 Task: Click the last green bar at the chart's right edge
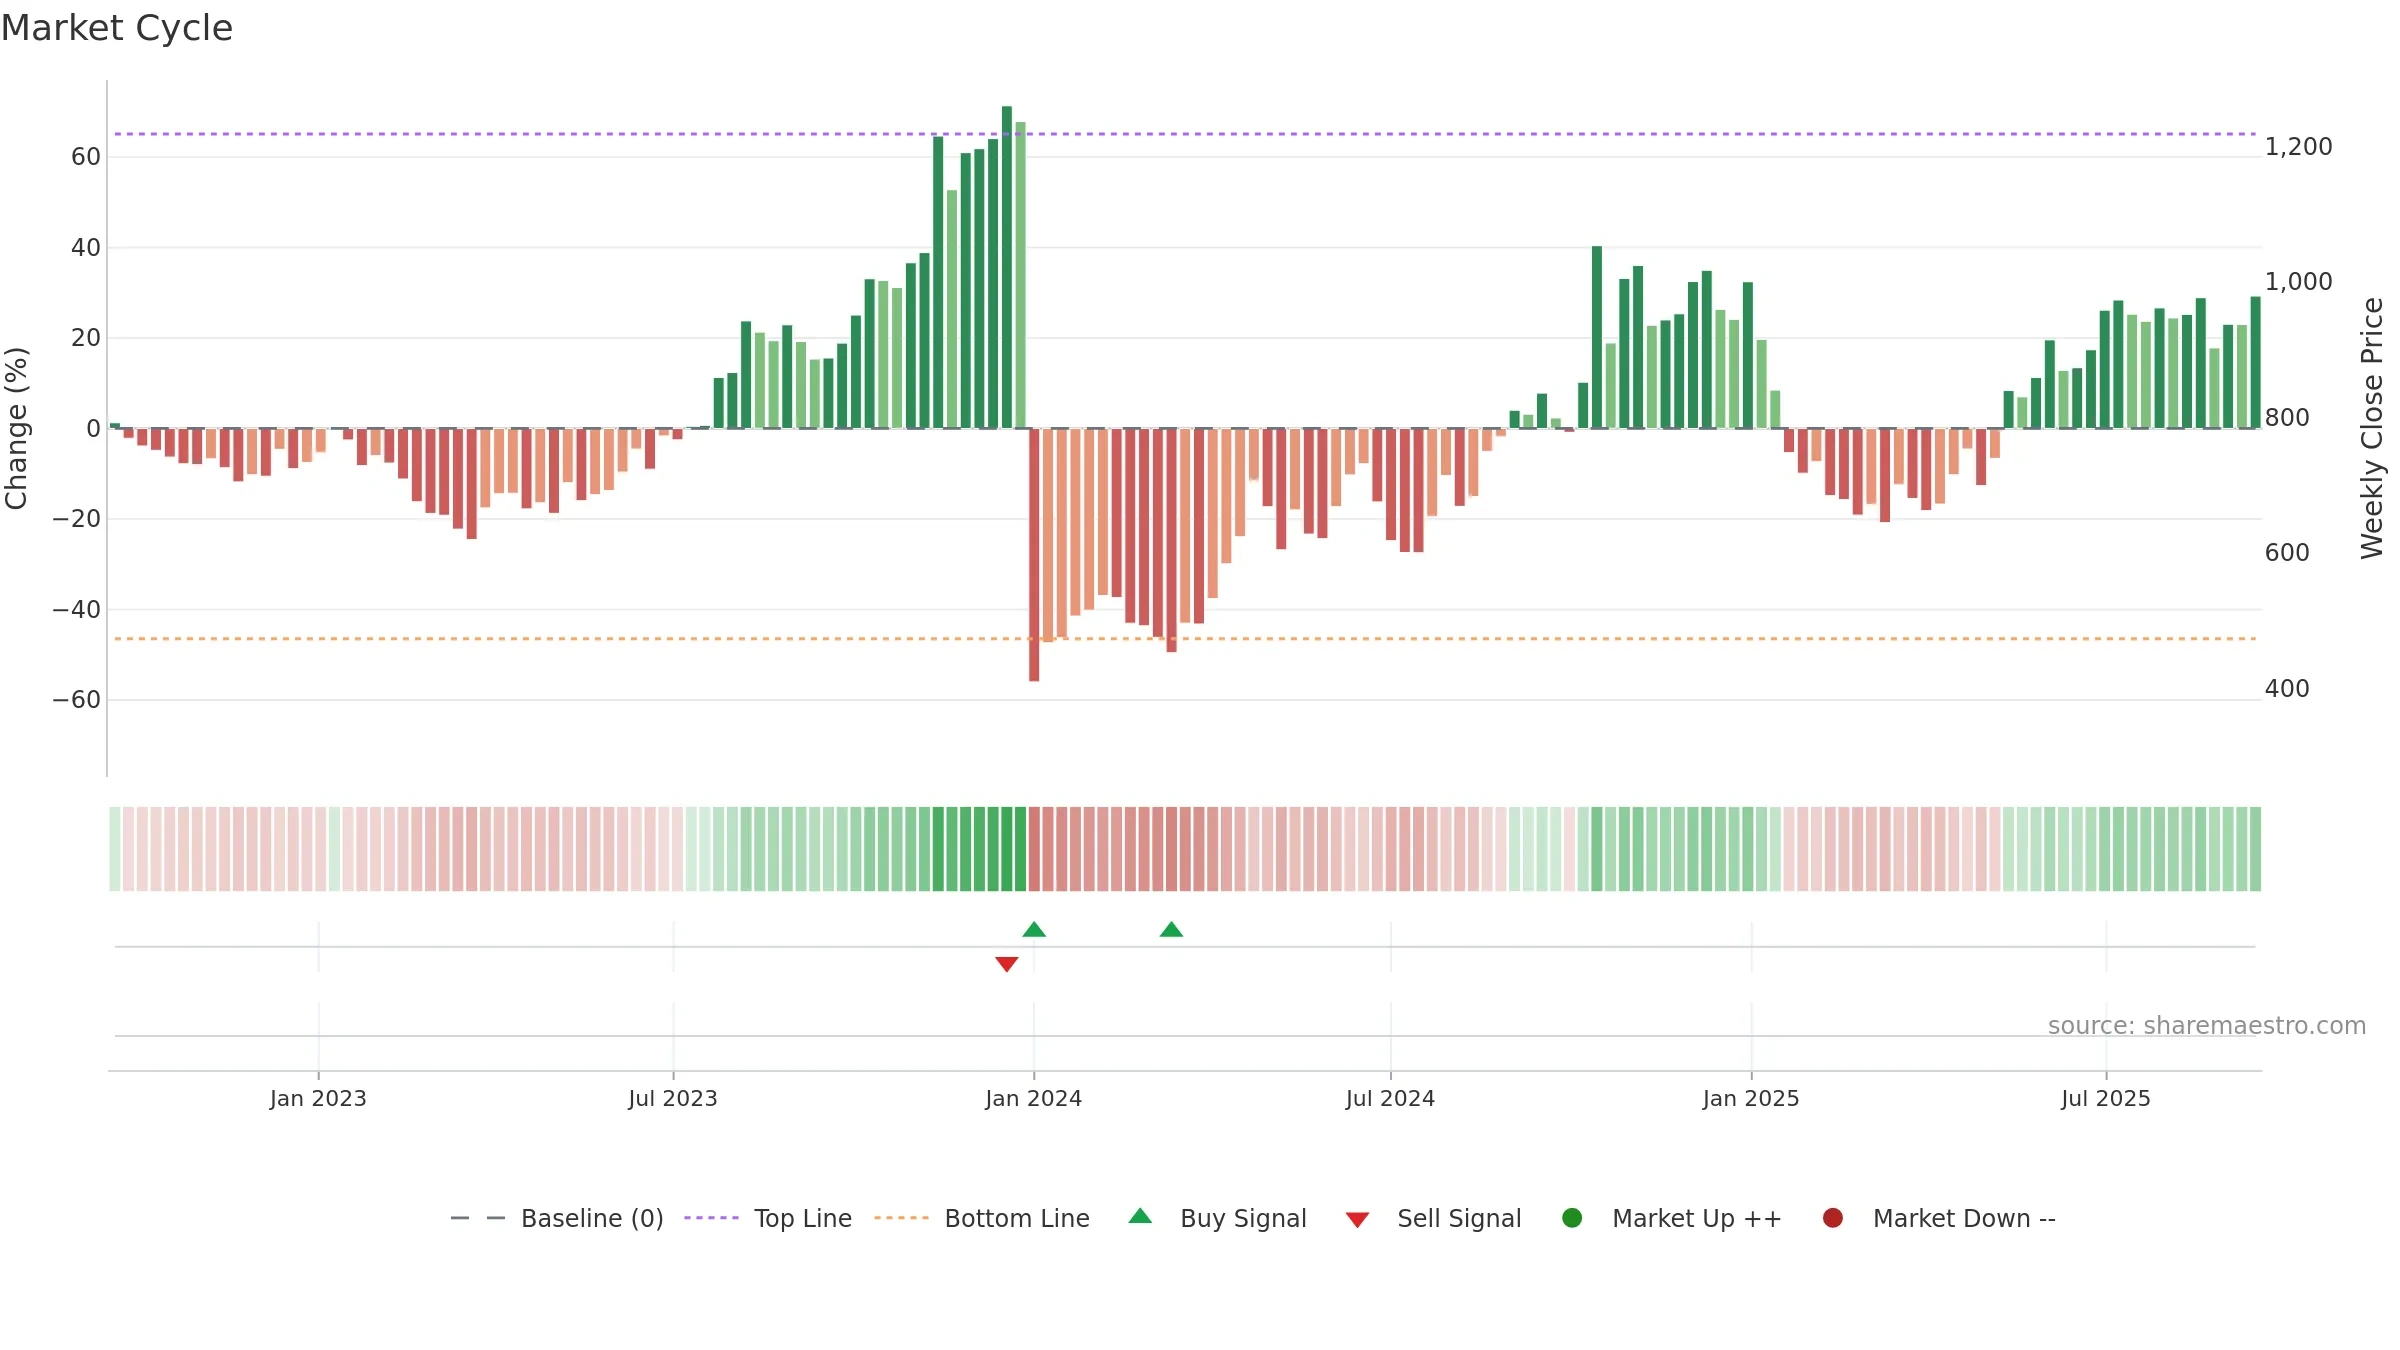[x=2255, y=362]
